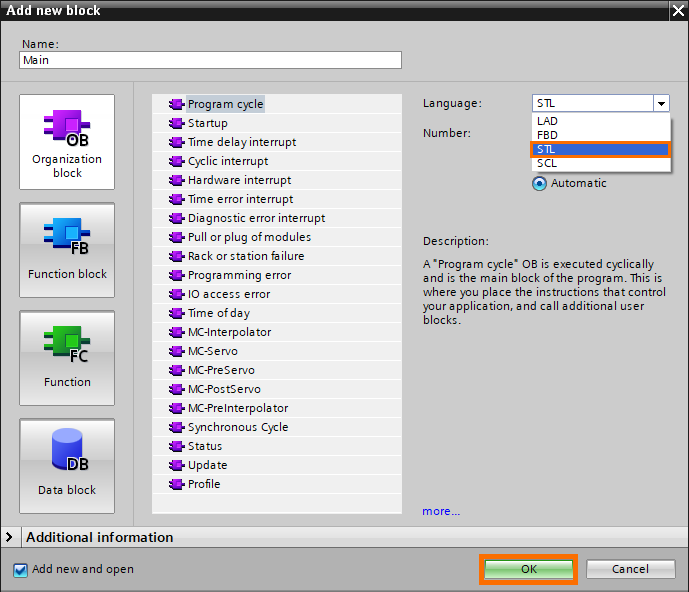Click the Profile OB icon
The height and width of the screenshot is (592, 689).
(177, 484)
